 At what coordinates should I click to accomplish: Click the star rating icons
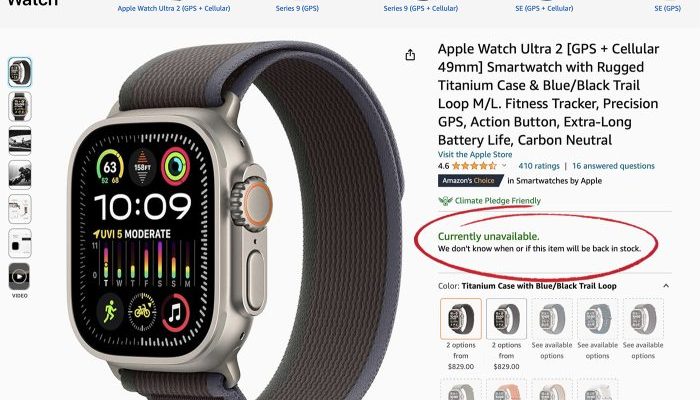point(474,166)
